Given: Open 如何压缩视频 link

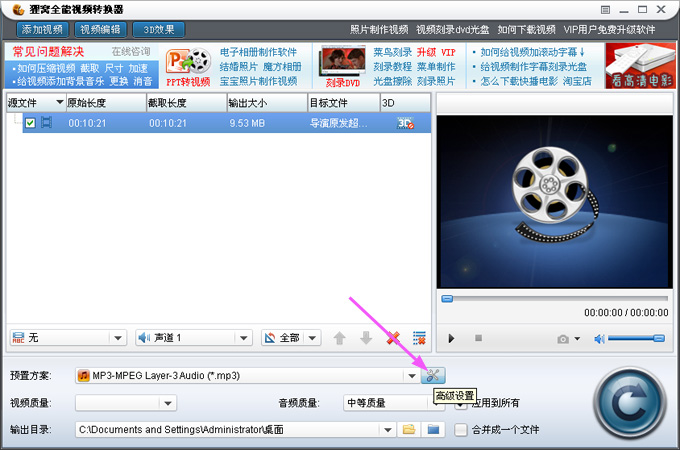Looking at the screenshot, I should point(46,68).
